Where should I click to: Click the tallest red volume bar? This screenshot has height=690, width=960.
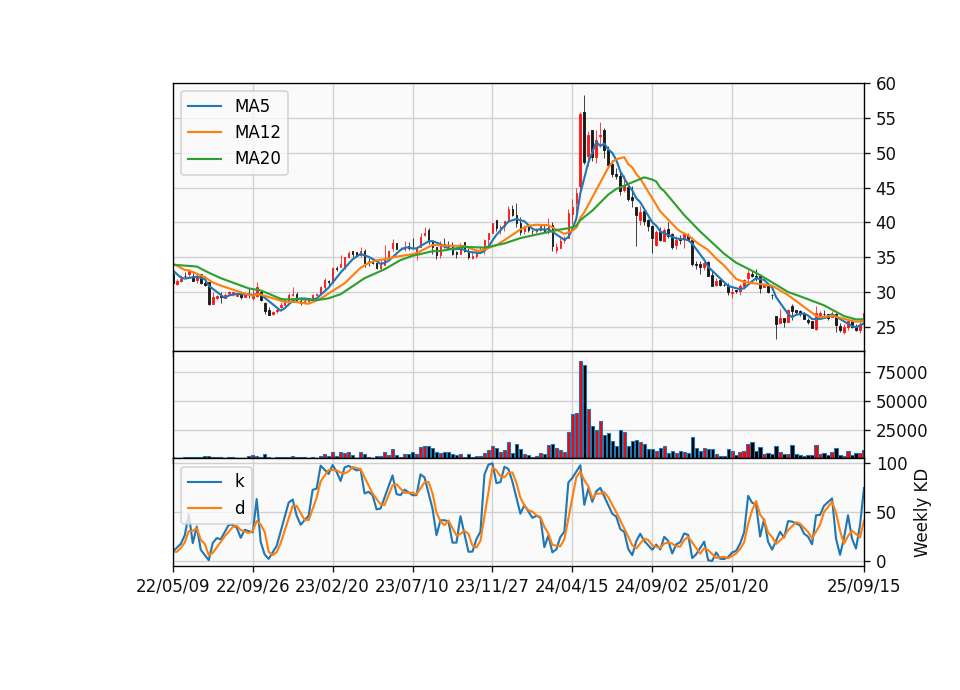point(580,410)
